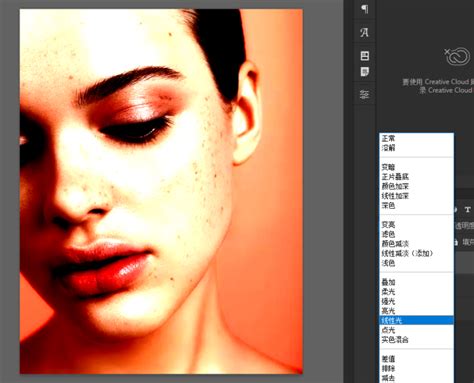This screenshot has height=383, width=474.
Task: Select 柔光 blend mode
Action: 388,292
